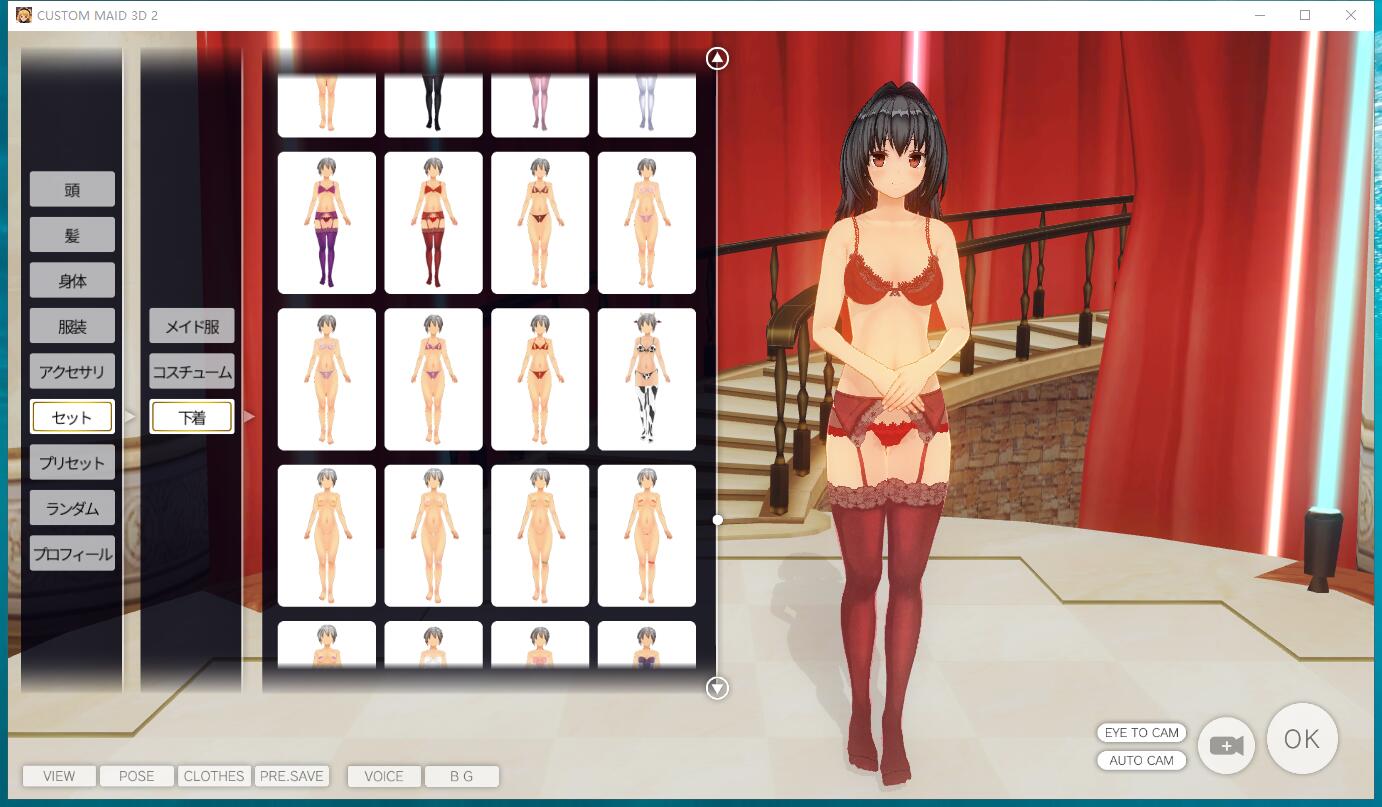Viewport: 1382px width, 807px height.
Task: Click the camera screenshot icon
Action: coord(1226,746)
